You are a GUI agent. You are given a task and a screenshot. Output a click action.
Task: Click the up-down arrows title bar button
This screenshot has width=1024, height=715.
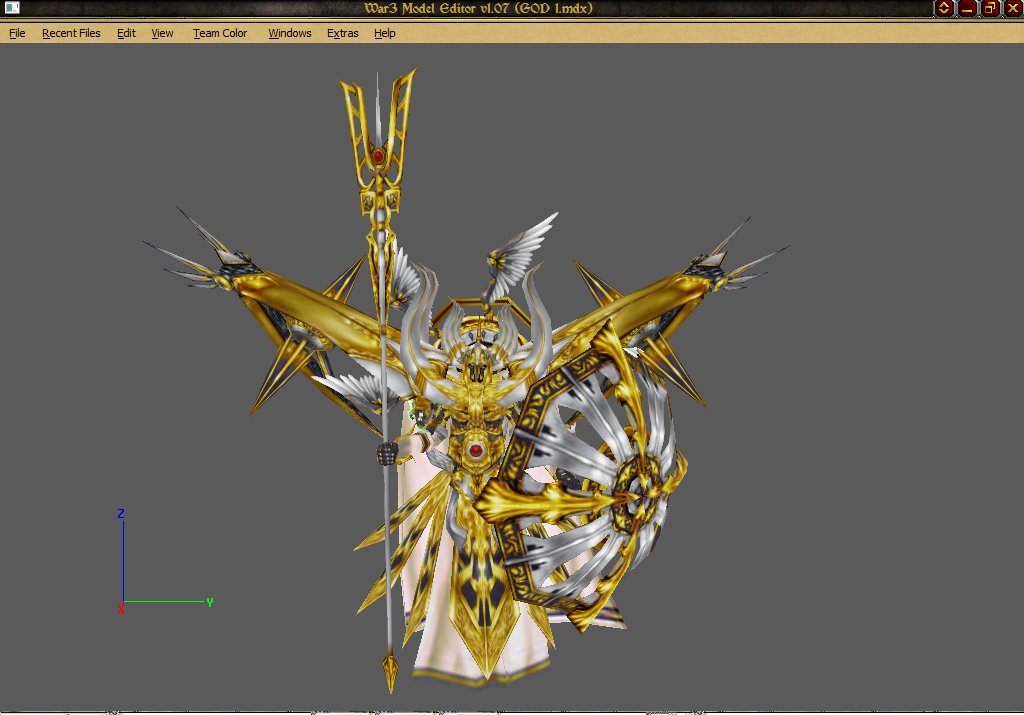coord(944,8)
